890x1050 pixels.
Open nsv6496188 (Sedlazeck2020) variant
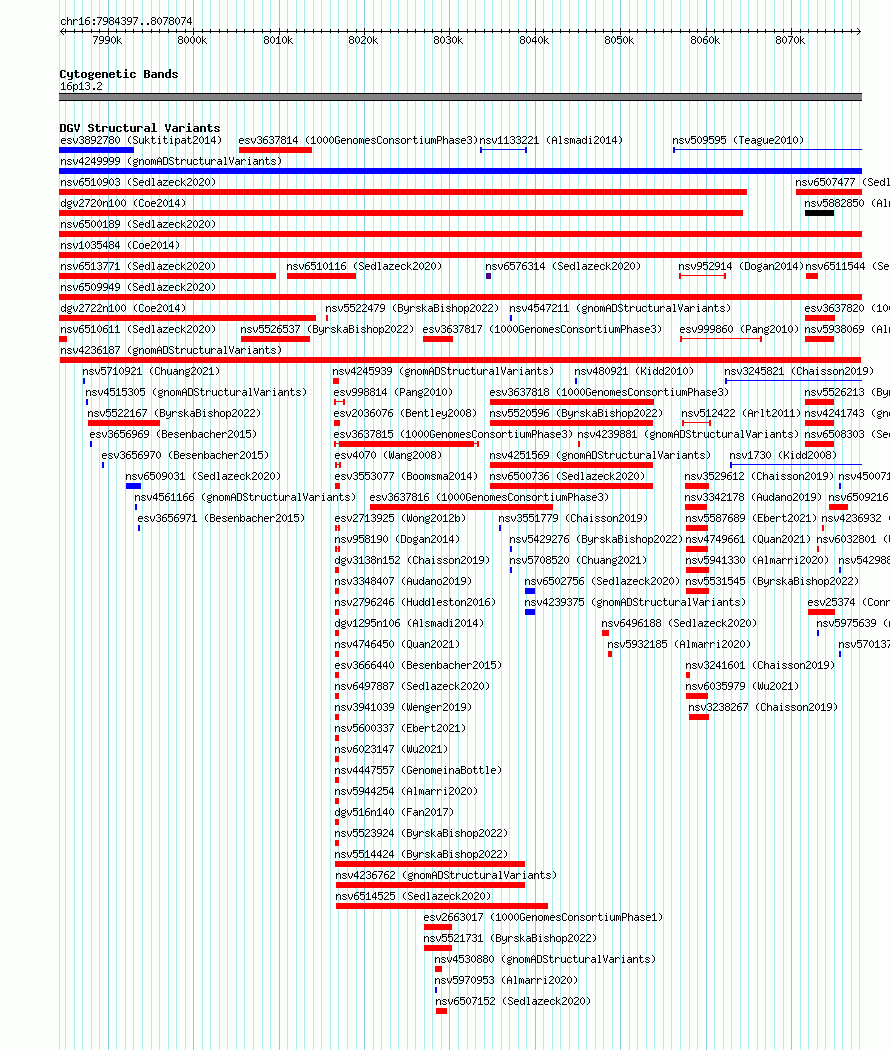click(679, 623)
